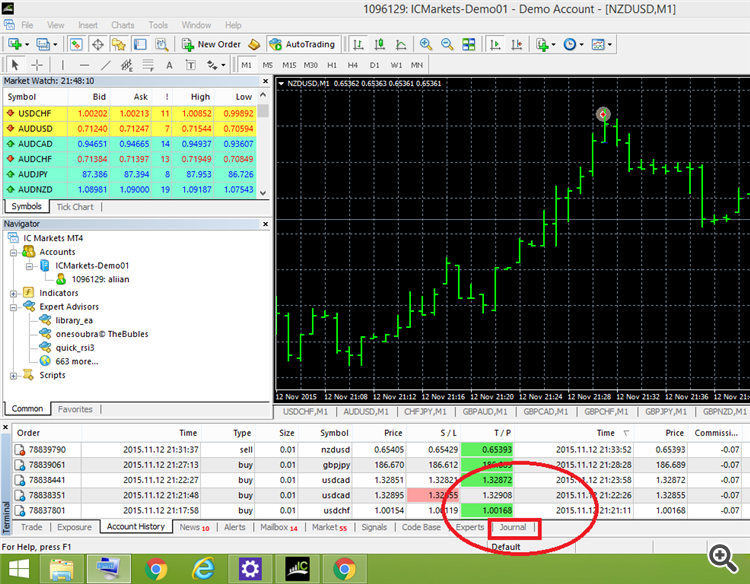This screenshot has height=584, width=750.
Task: Select the Fibonacci retracement tool
Action: tap(148, 65)
